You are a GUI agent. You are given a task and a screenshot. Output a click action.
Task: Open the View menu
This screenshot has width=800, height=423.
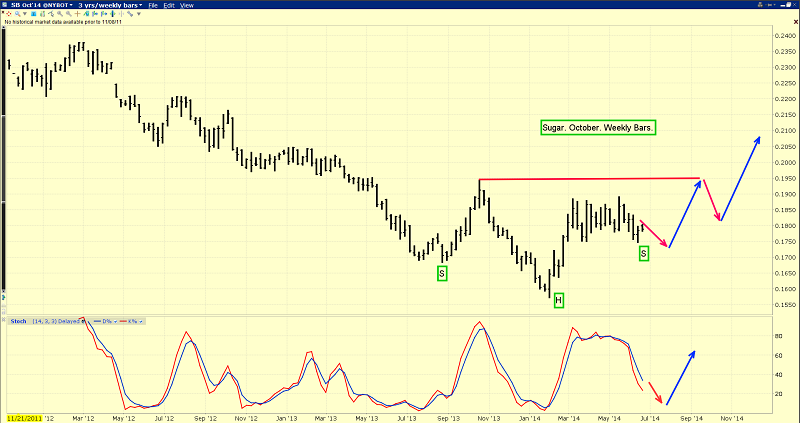187,5
